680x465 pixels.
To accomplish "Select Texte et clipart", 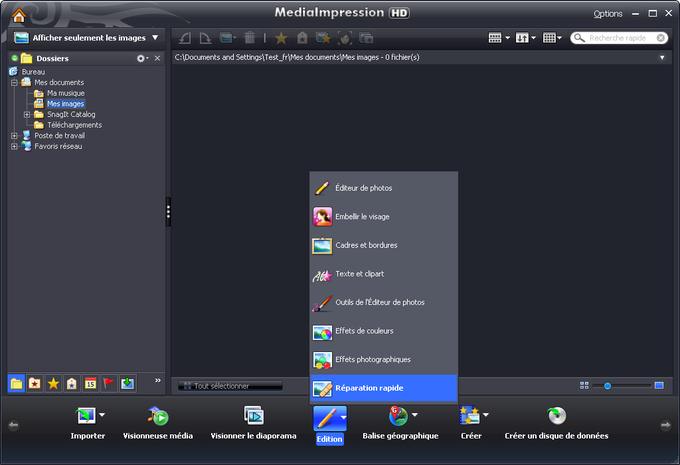I will click(x=384, y=274).
